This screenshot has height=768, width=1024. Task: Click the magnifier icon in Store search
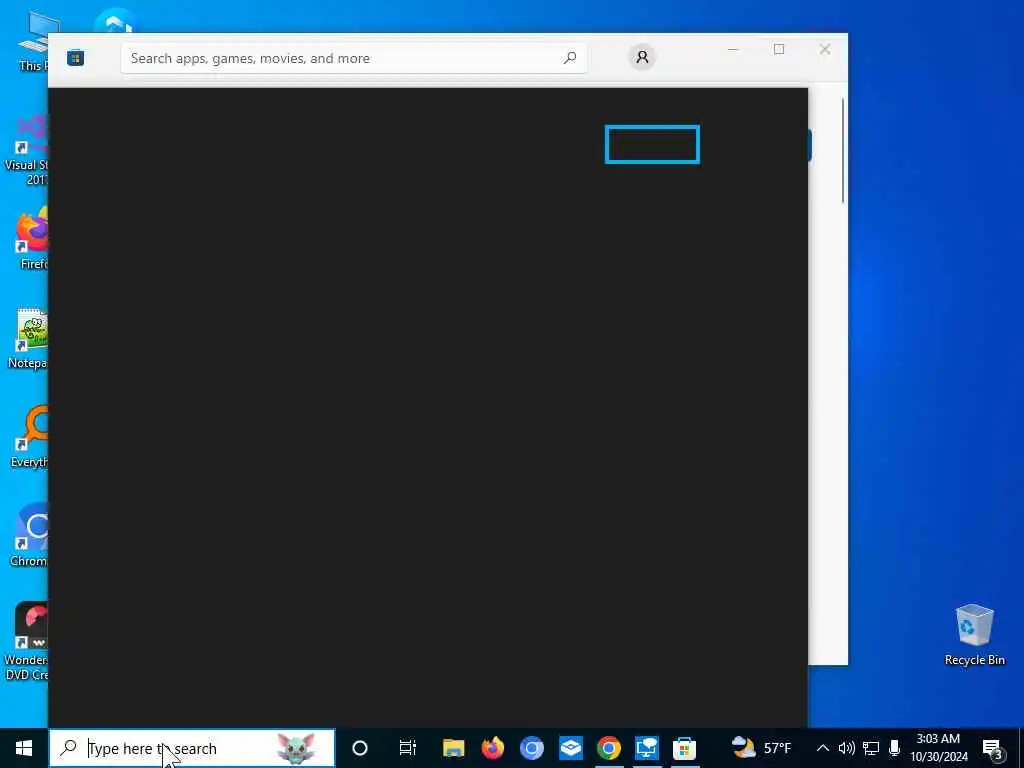(569, 58)
